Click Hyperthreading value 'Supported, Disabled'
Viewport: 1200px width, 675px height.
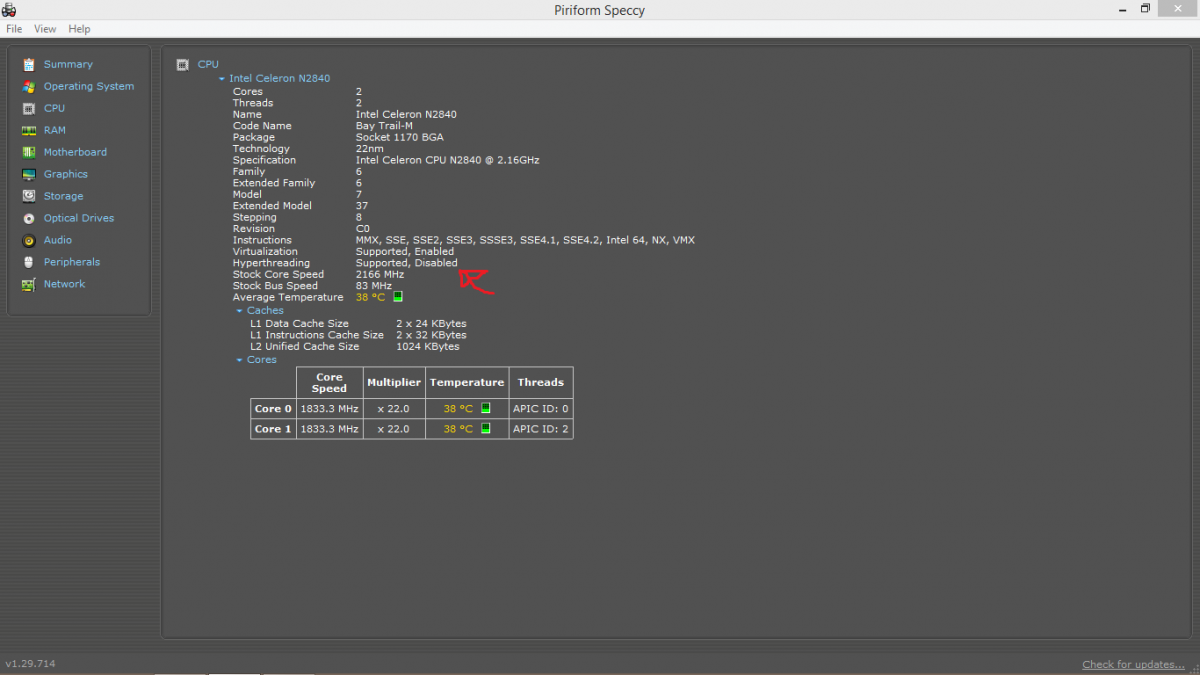(x=407, y=263)
